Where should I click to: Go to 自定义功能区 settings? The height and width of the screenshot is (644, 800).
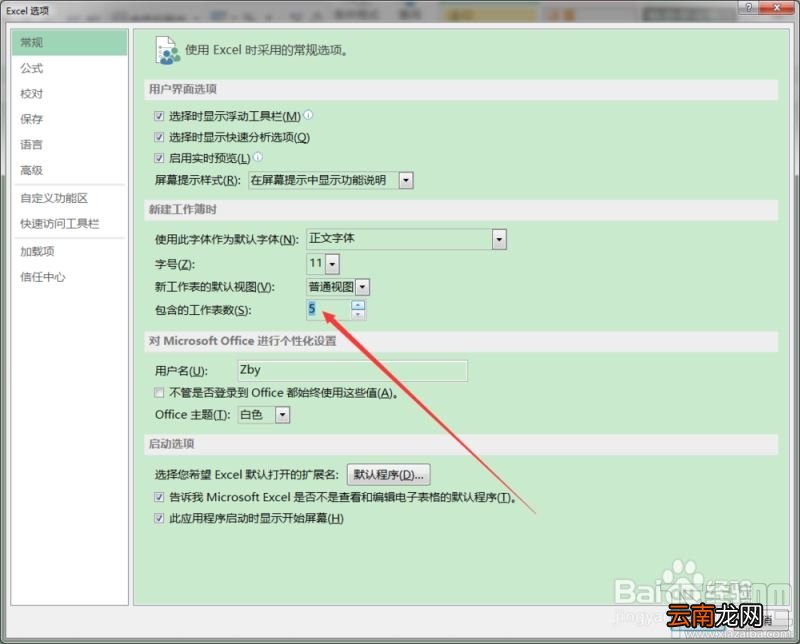click(x=69, y=198)
